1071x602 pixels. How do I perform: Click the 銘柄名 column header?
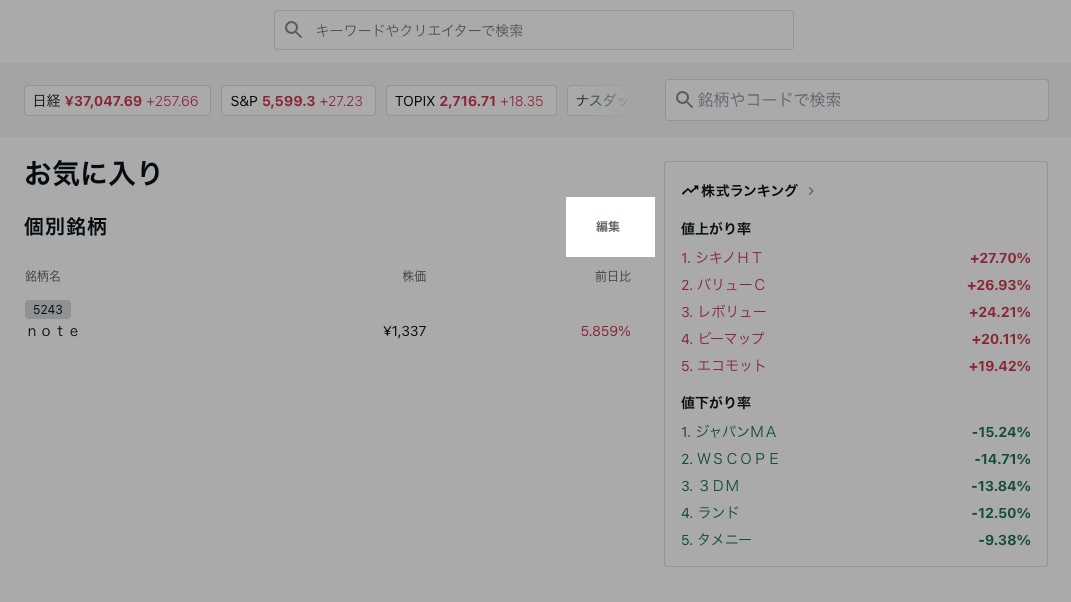click(x=43, y=276)
